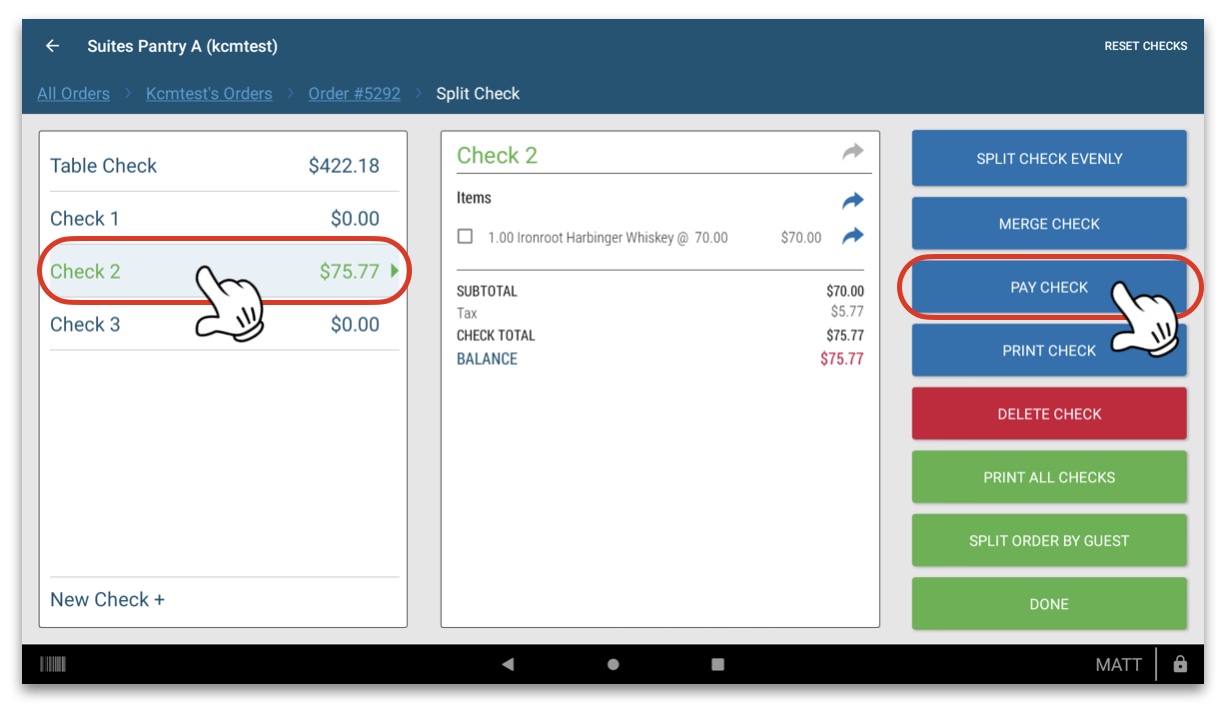
Task: Click the gray share arrow beside Check 2 title
Action: [852, 152]
